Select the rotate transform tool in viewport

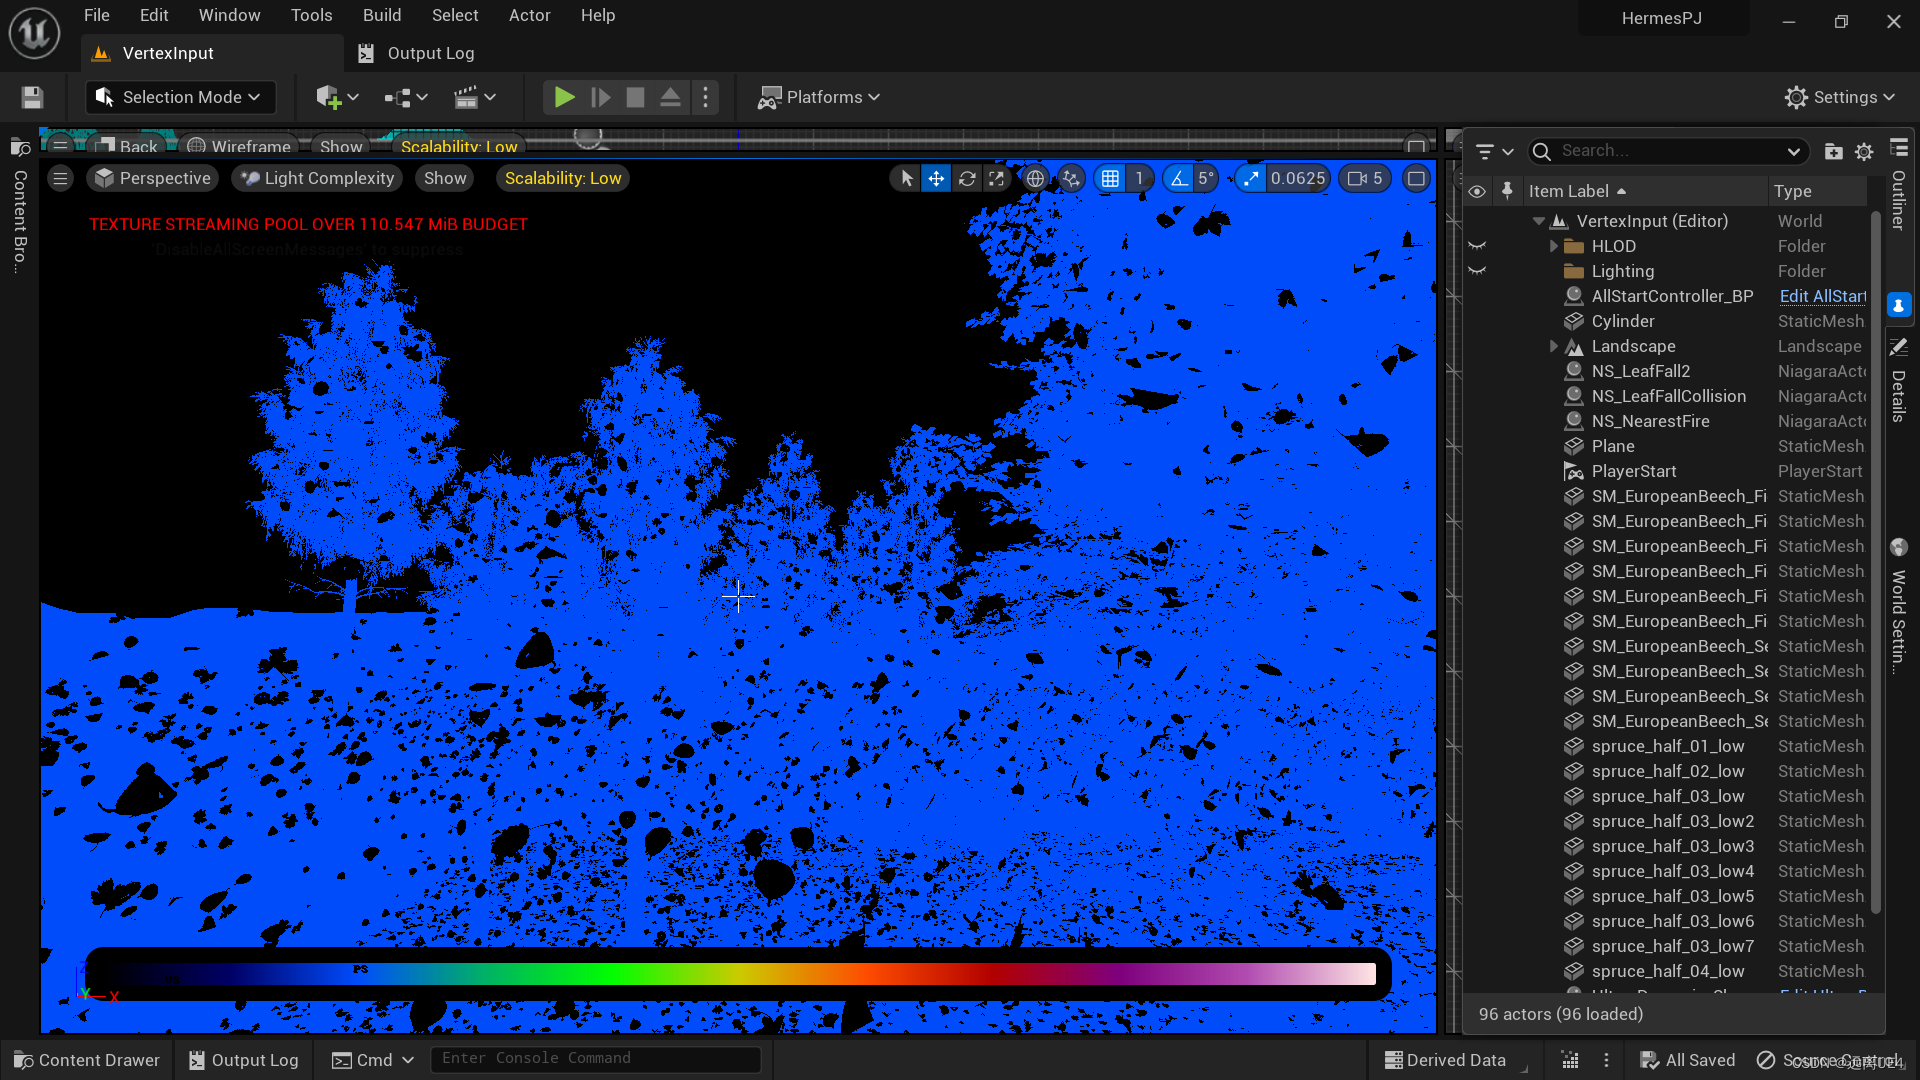[x=966, y=178]
